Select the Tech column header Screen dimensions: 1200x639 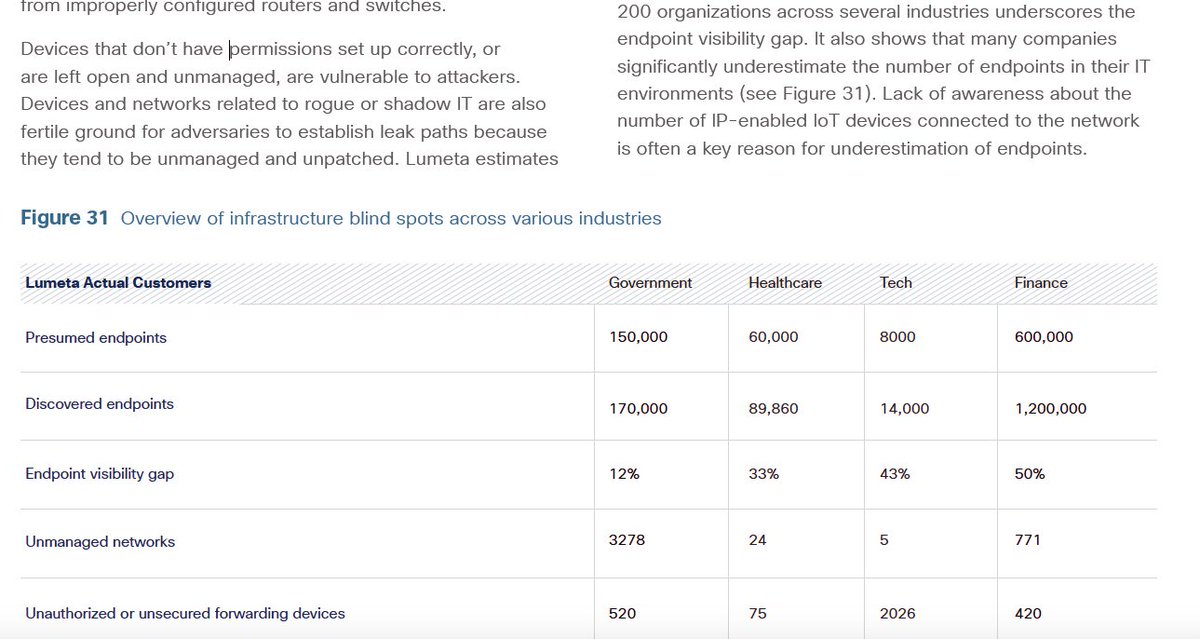895,283
